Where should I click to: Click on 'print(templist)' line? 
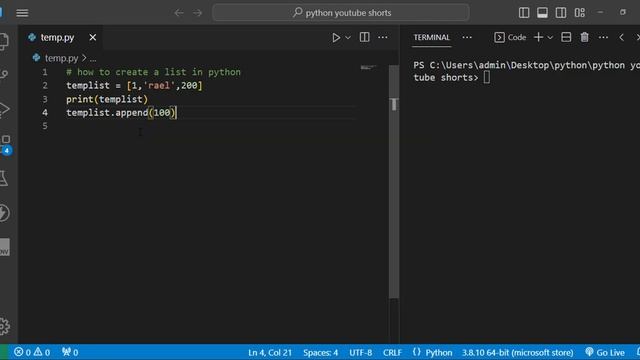[x=107, y=99]
